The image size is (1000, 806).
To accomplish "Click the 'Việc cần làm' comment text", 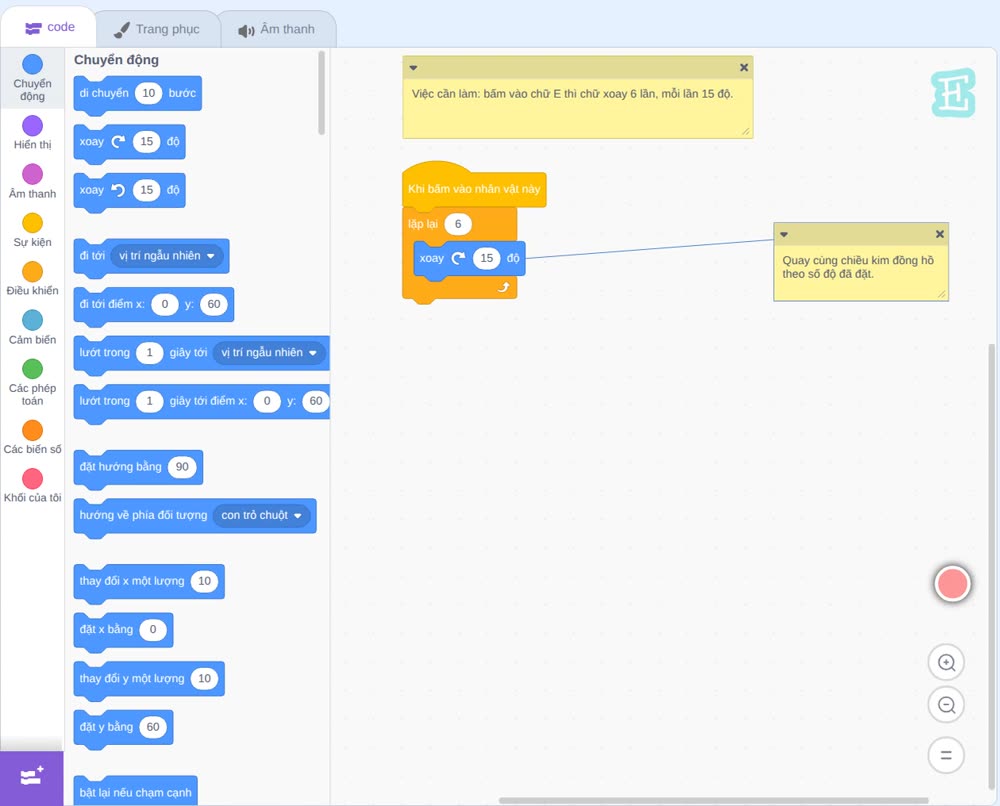I will click(x=572, y=94).
